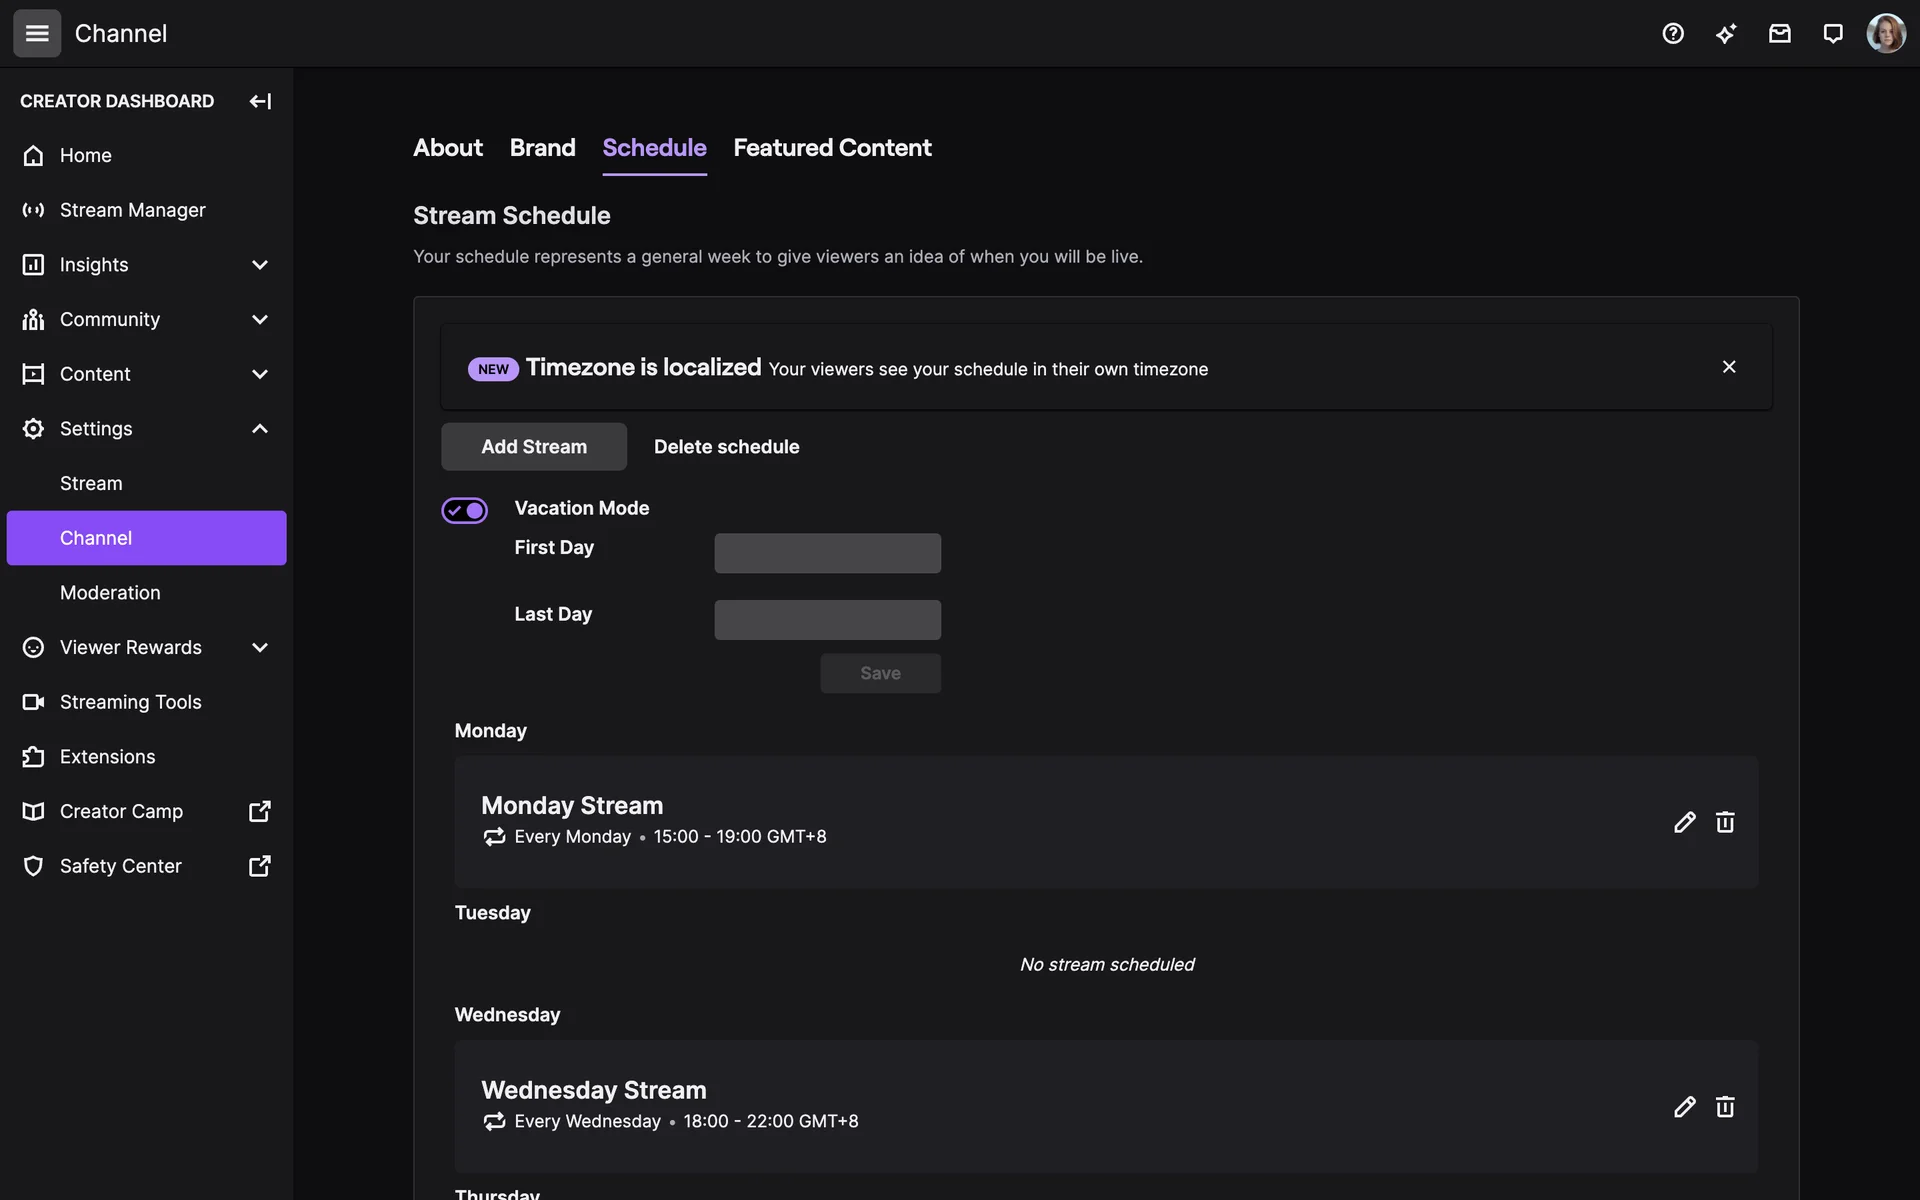Click the First Day date field
Image resolution: width=1920 pixels, height=1200 pixels.
[x=827, y=553]
